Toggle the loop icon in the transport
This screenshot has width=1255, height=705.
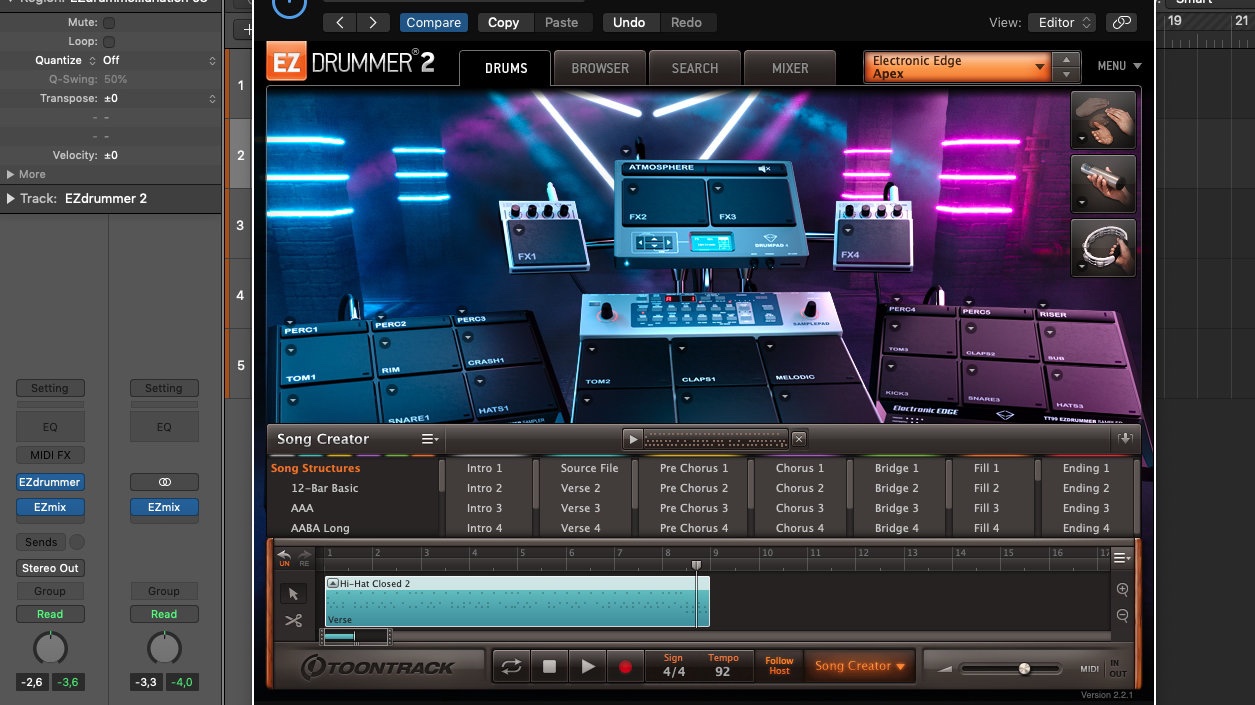click(511, 667)
